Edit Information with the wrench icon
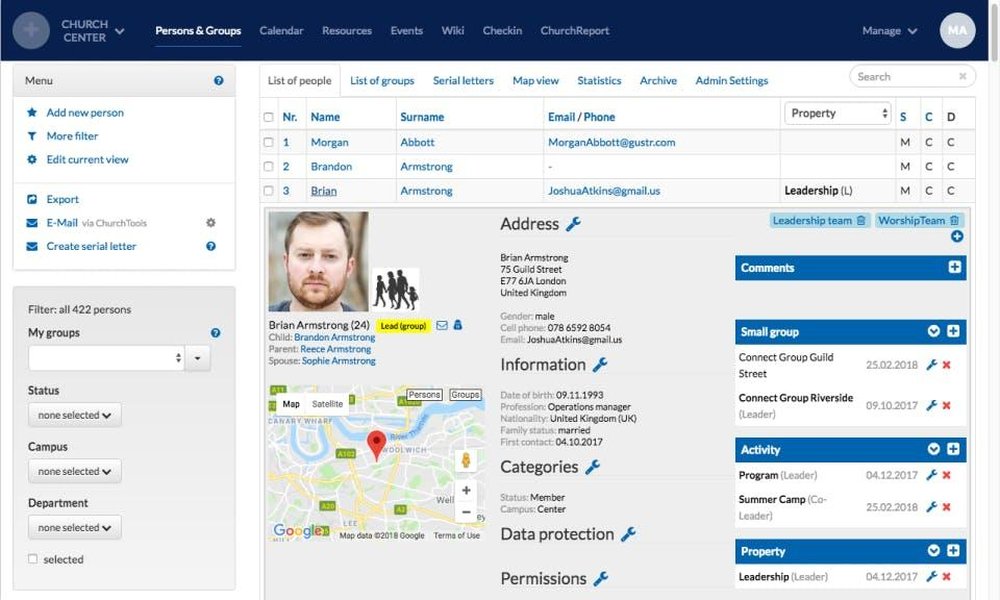This screenshot has height=600, width=1000. [599, 365]
